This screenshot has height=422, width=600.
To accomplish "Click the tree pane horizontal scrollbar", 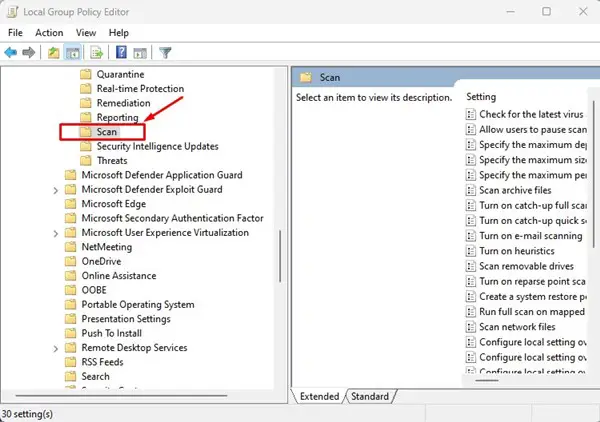I will 121,395.
